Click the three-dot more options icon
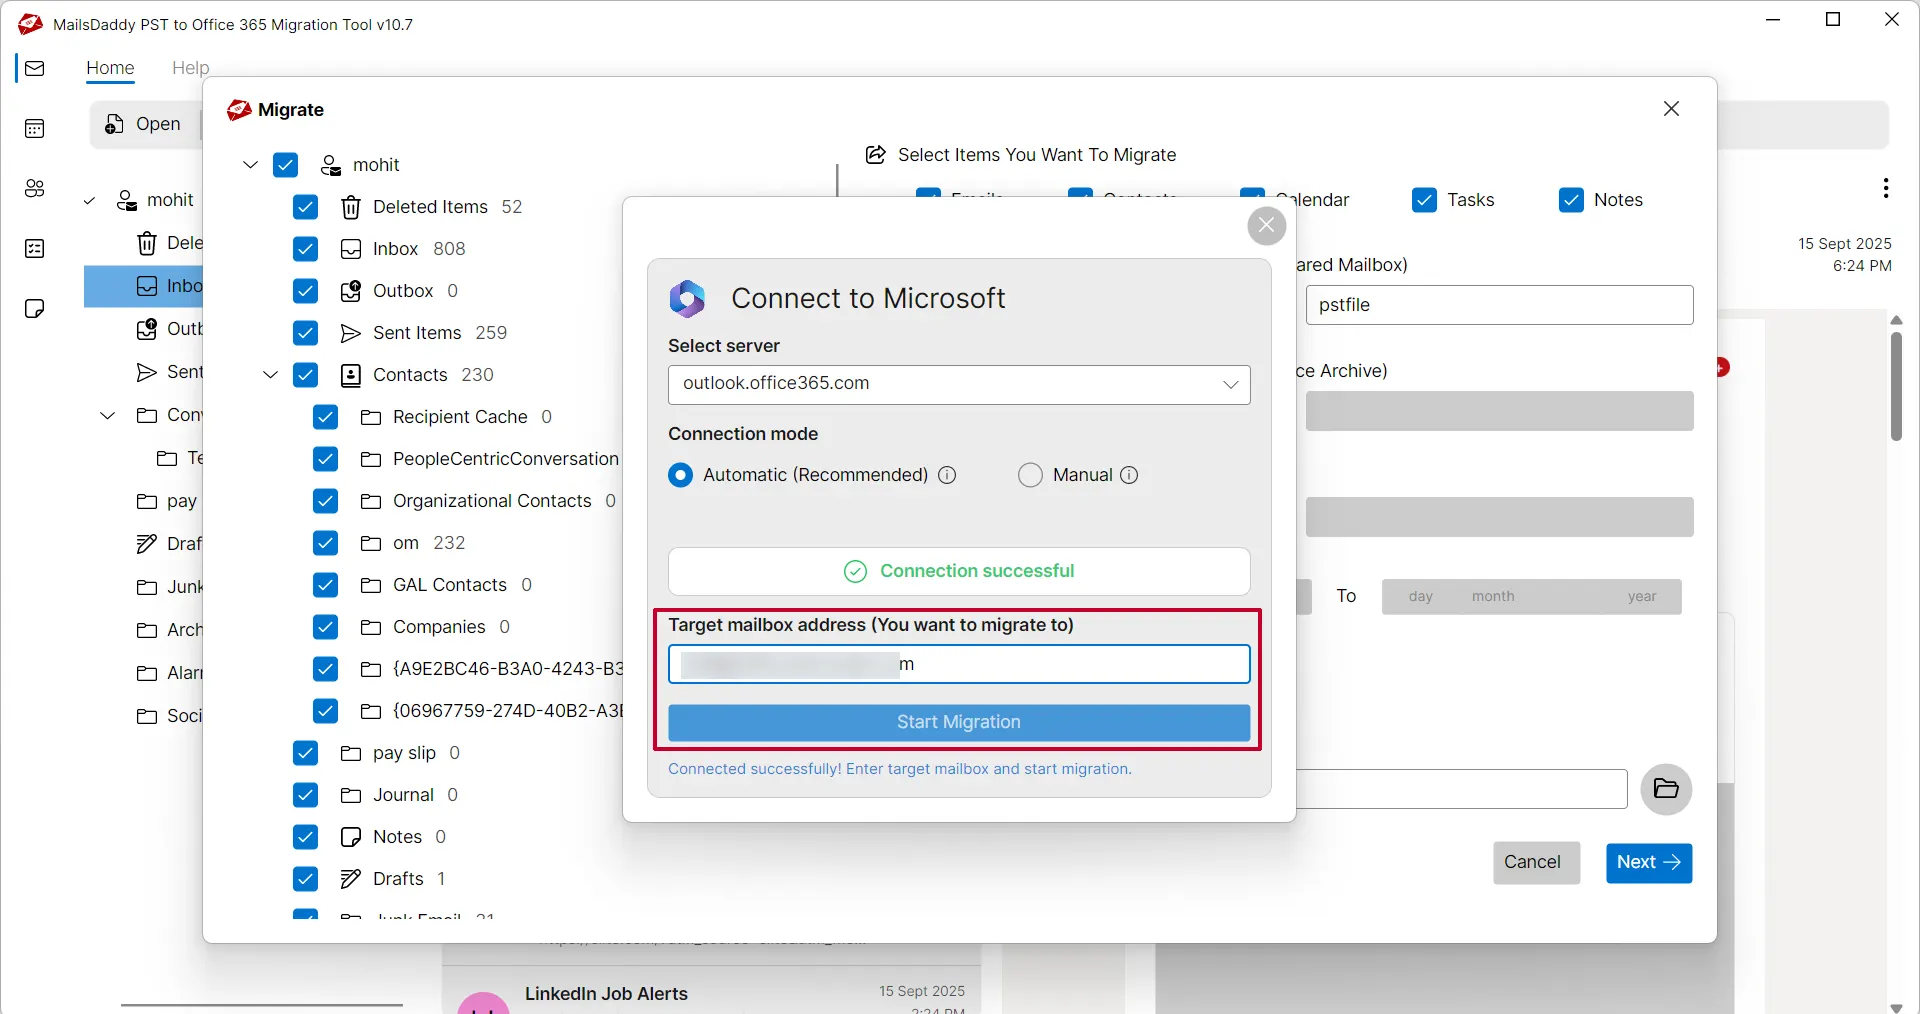 (x=1885, y=188)
